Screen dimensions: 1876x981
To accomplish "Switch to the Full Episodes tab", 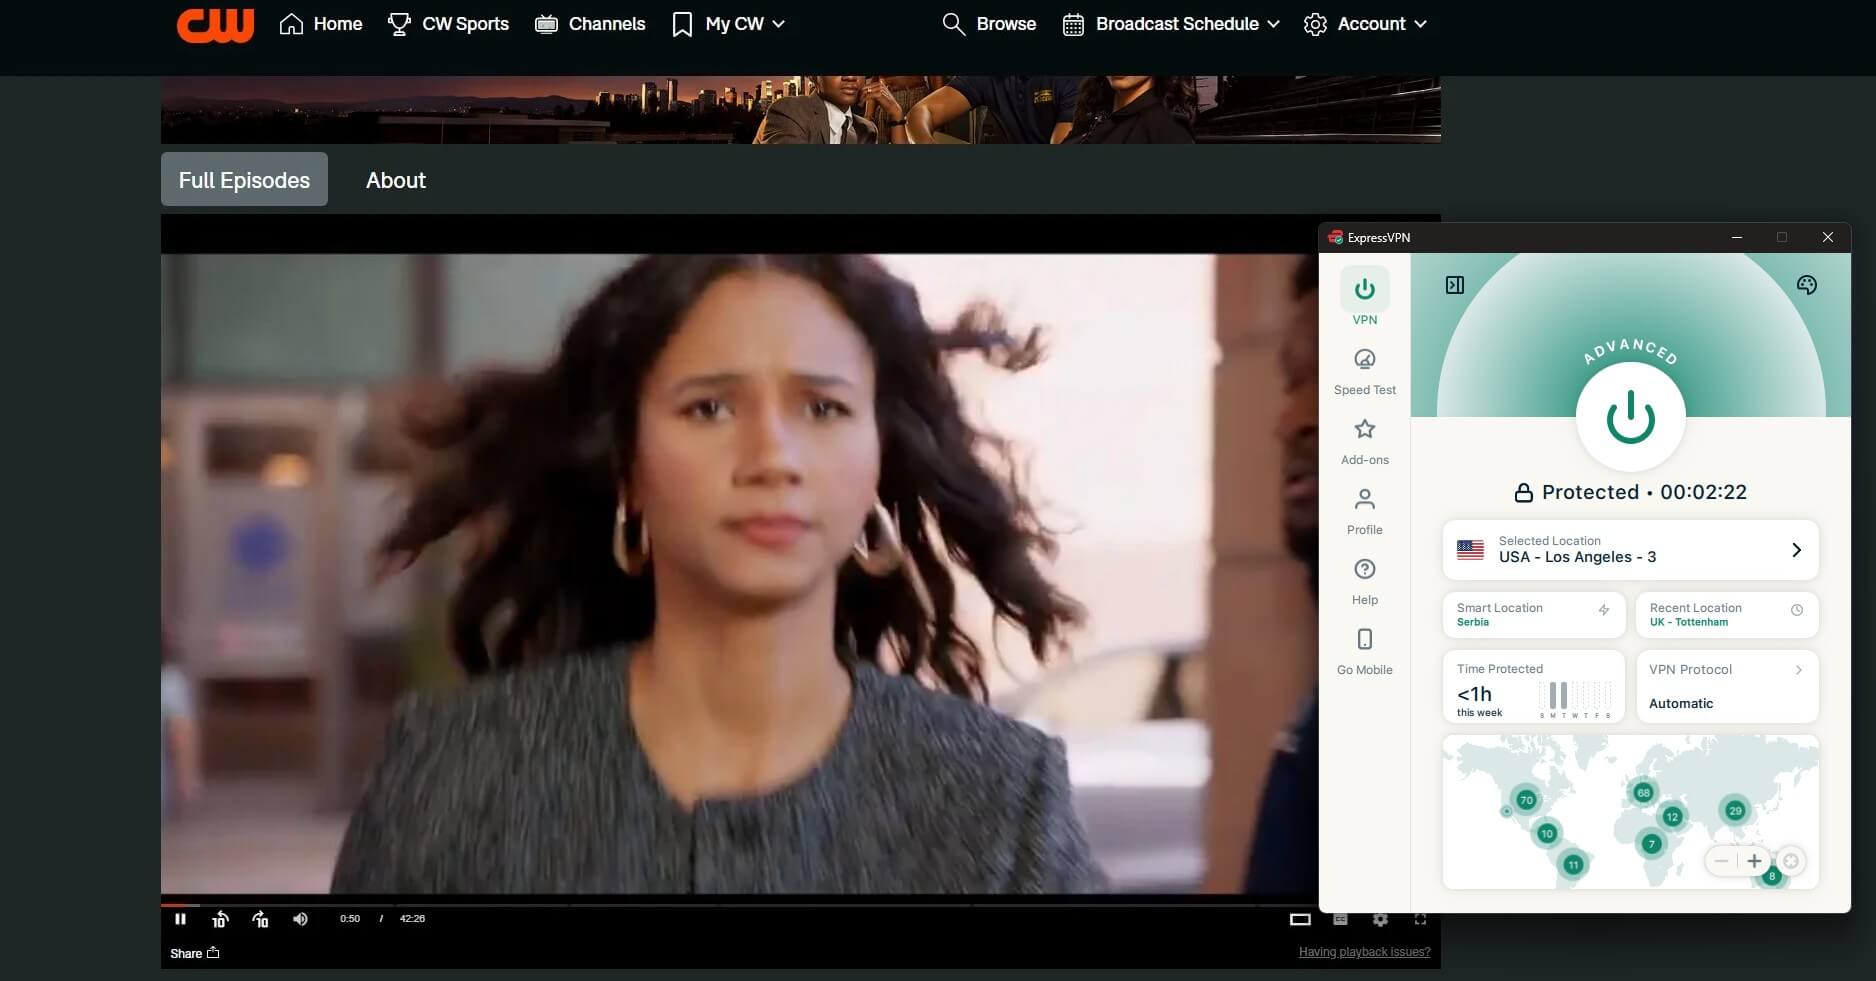I will (244, 180).
